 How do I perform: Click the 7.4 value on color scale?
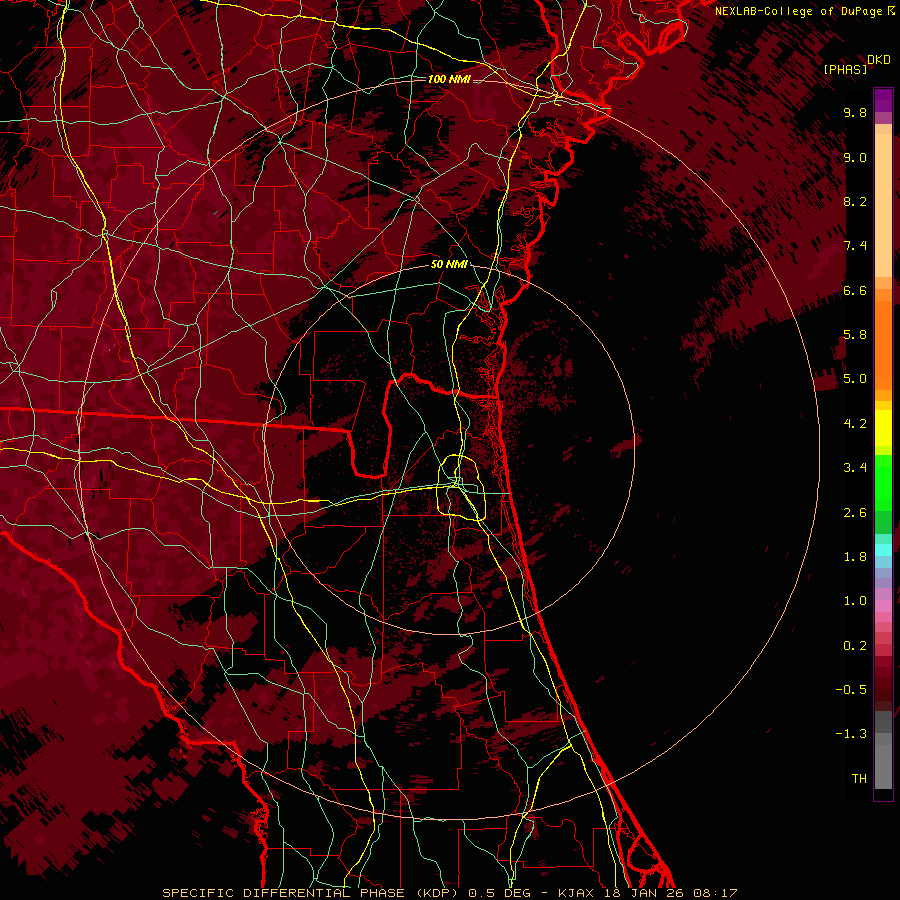[855, 246]
